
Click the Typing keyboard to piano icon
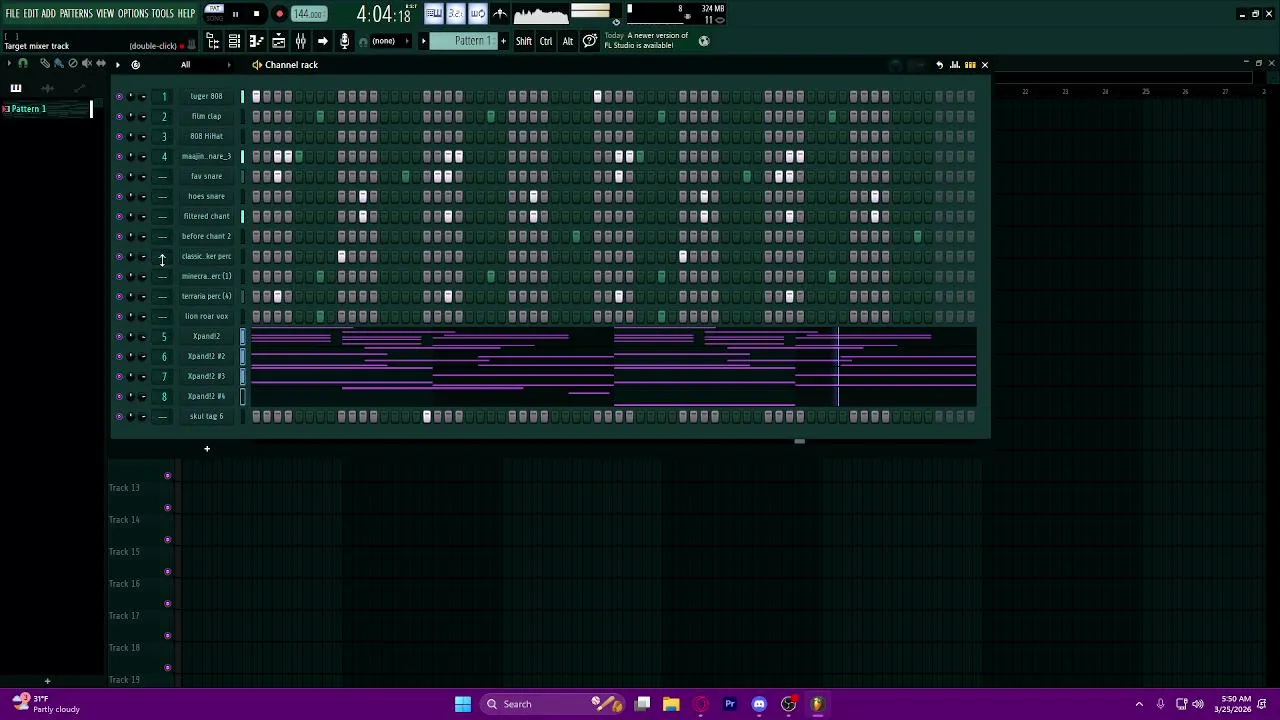pyautogui.click(x=435, y=14)
